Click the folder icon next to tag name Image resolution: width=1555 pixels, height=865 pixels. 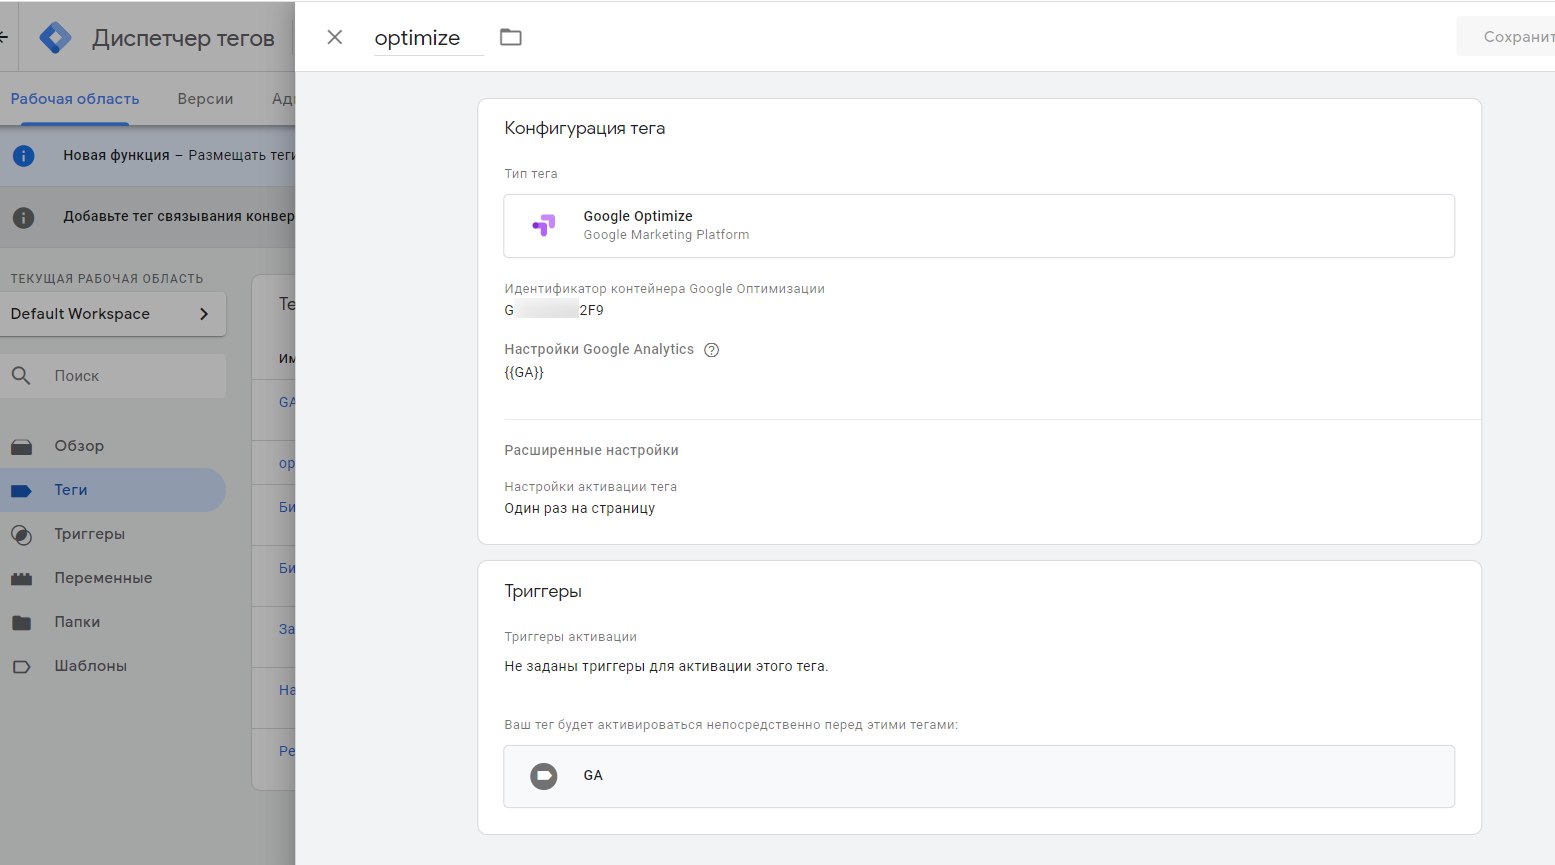click(511, 37)
